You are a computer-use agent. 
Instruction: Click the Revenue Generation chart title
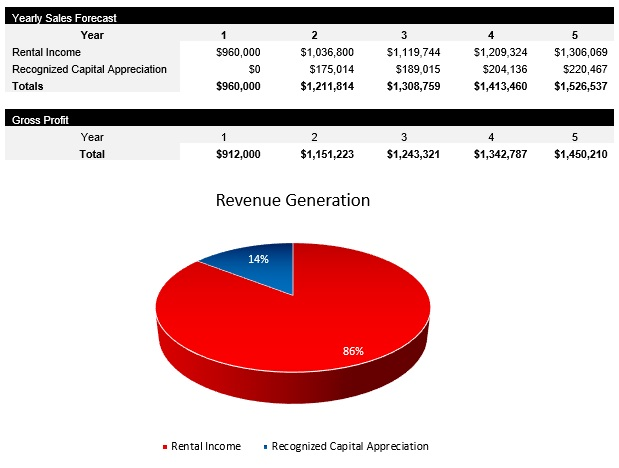click(293, 200)
